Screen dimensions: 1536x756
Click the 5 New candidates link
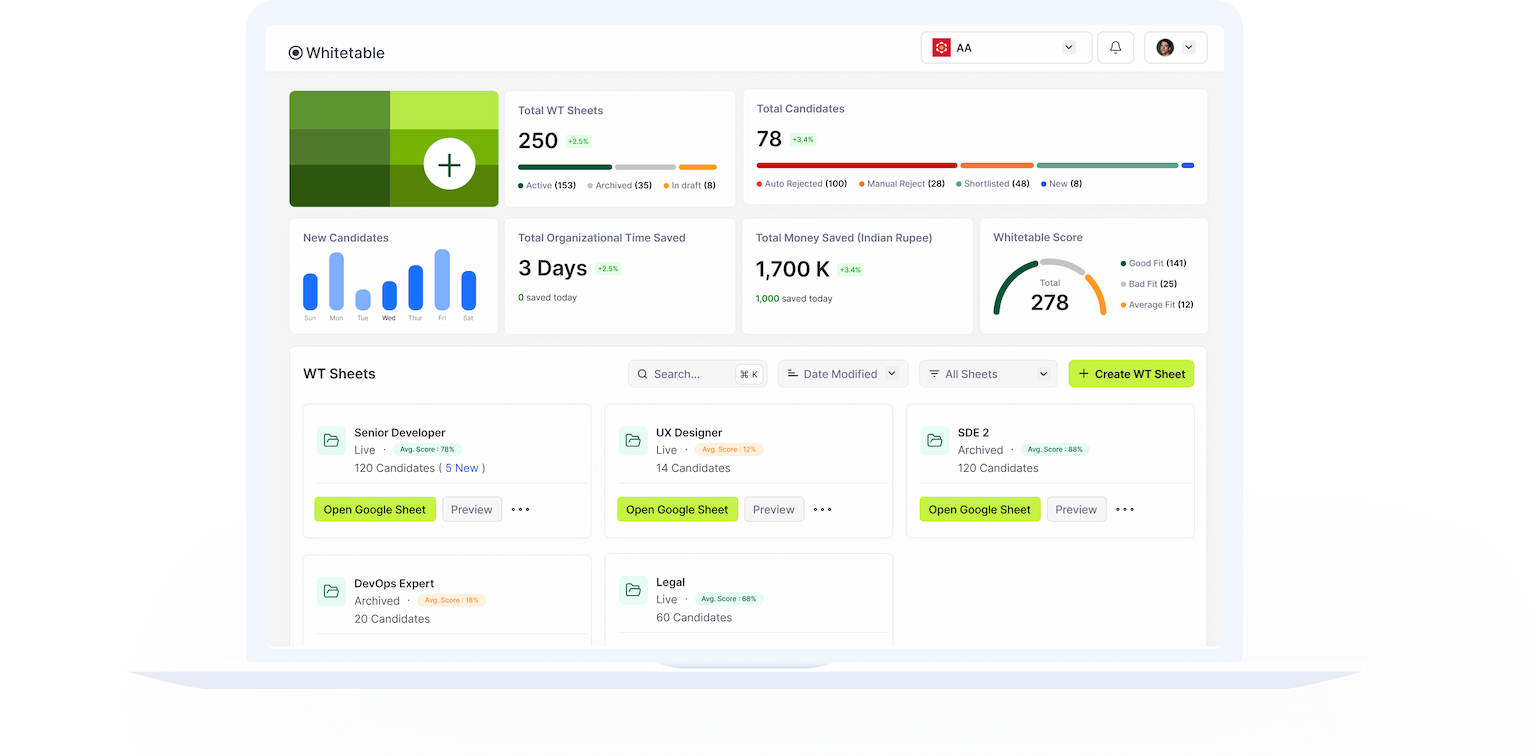pos(462,468)
